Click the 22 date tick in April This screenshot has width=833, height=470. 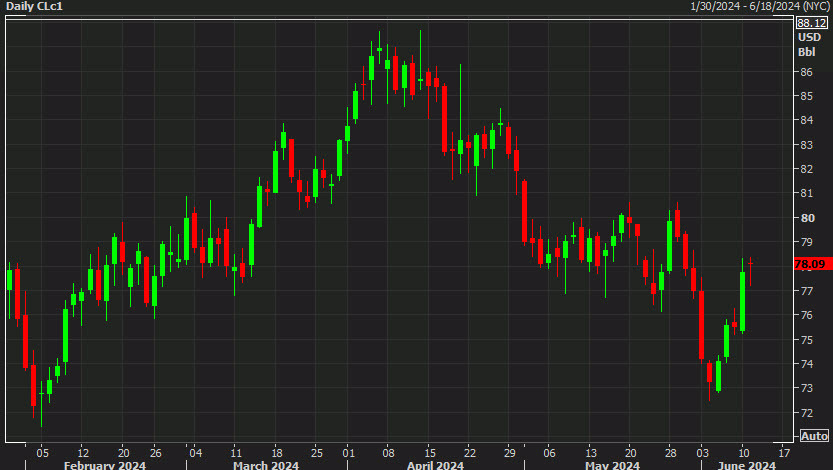469,453
